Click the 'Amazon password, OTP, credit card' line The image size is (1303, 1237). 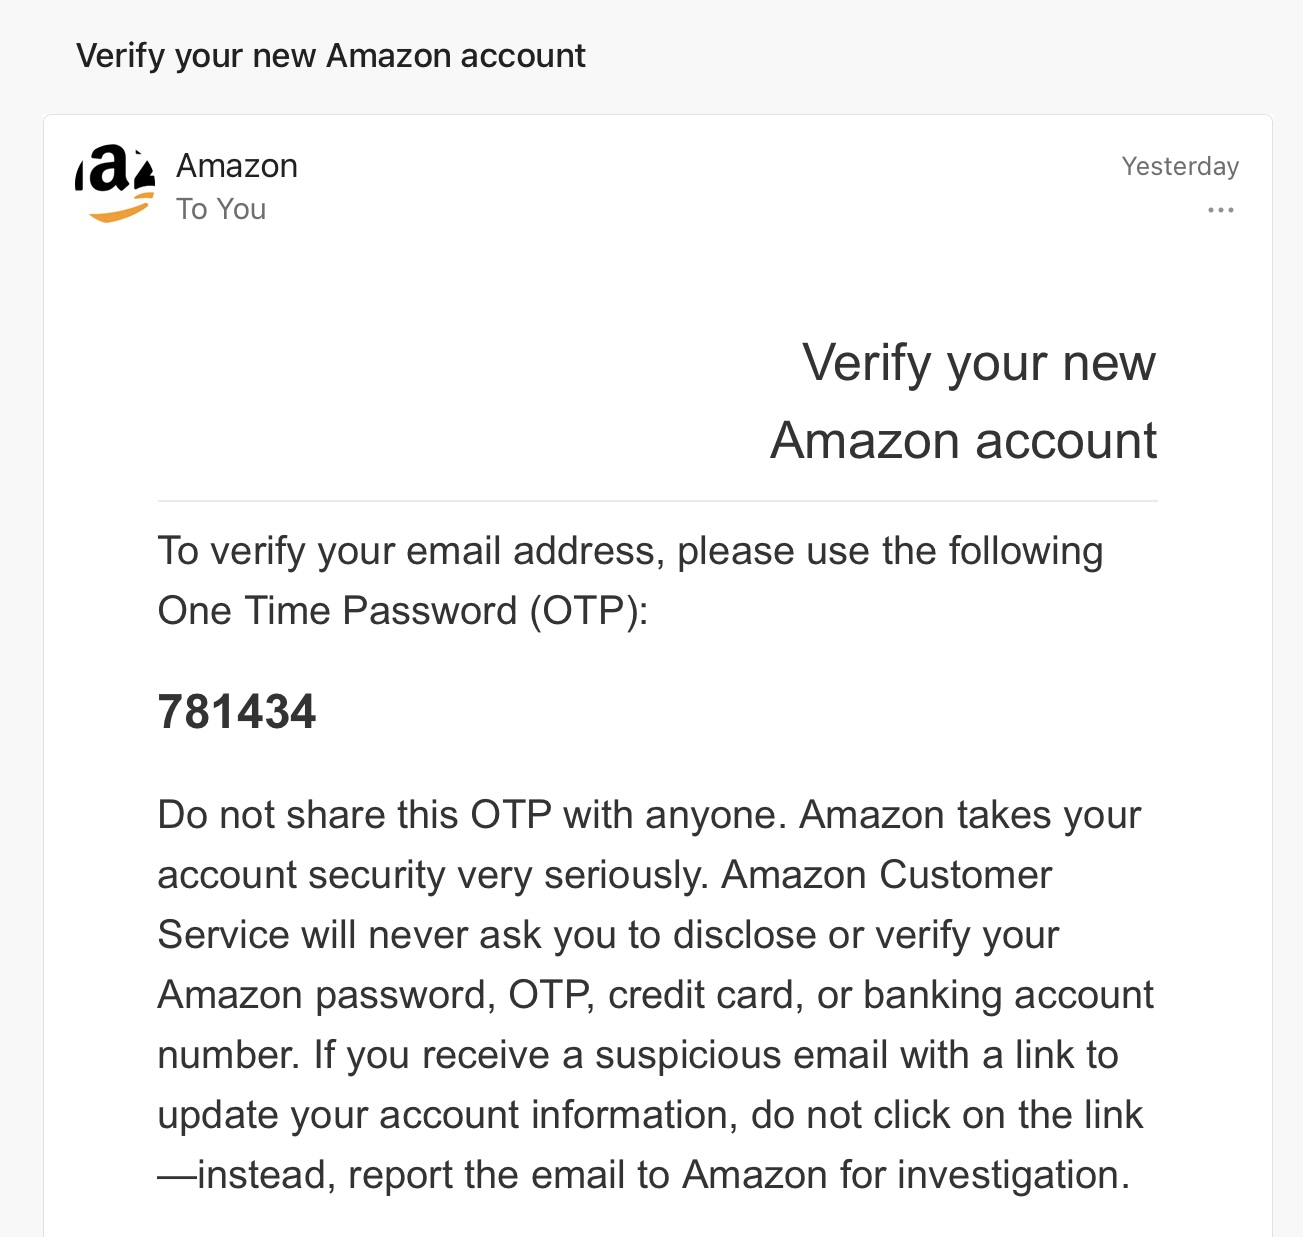[656, 995]
